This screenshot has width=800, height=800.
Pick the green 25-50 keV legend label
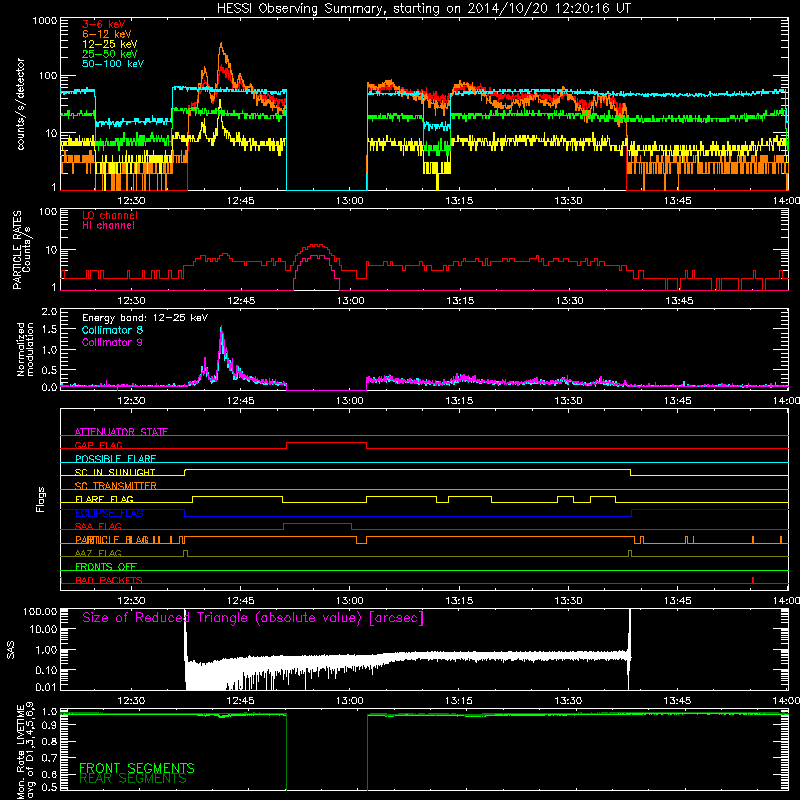110,54
